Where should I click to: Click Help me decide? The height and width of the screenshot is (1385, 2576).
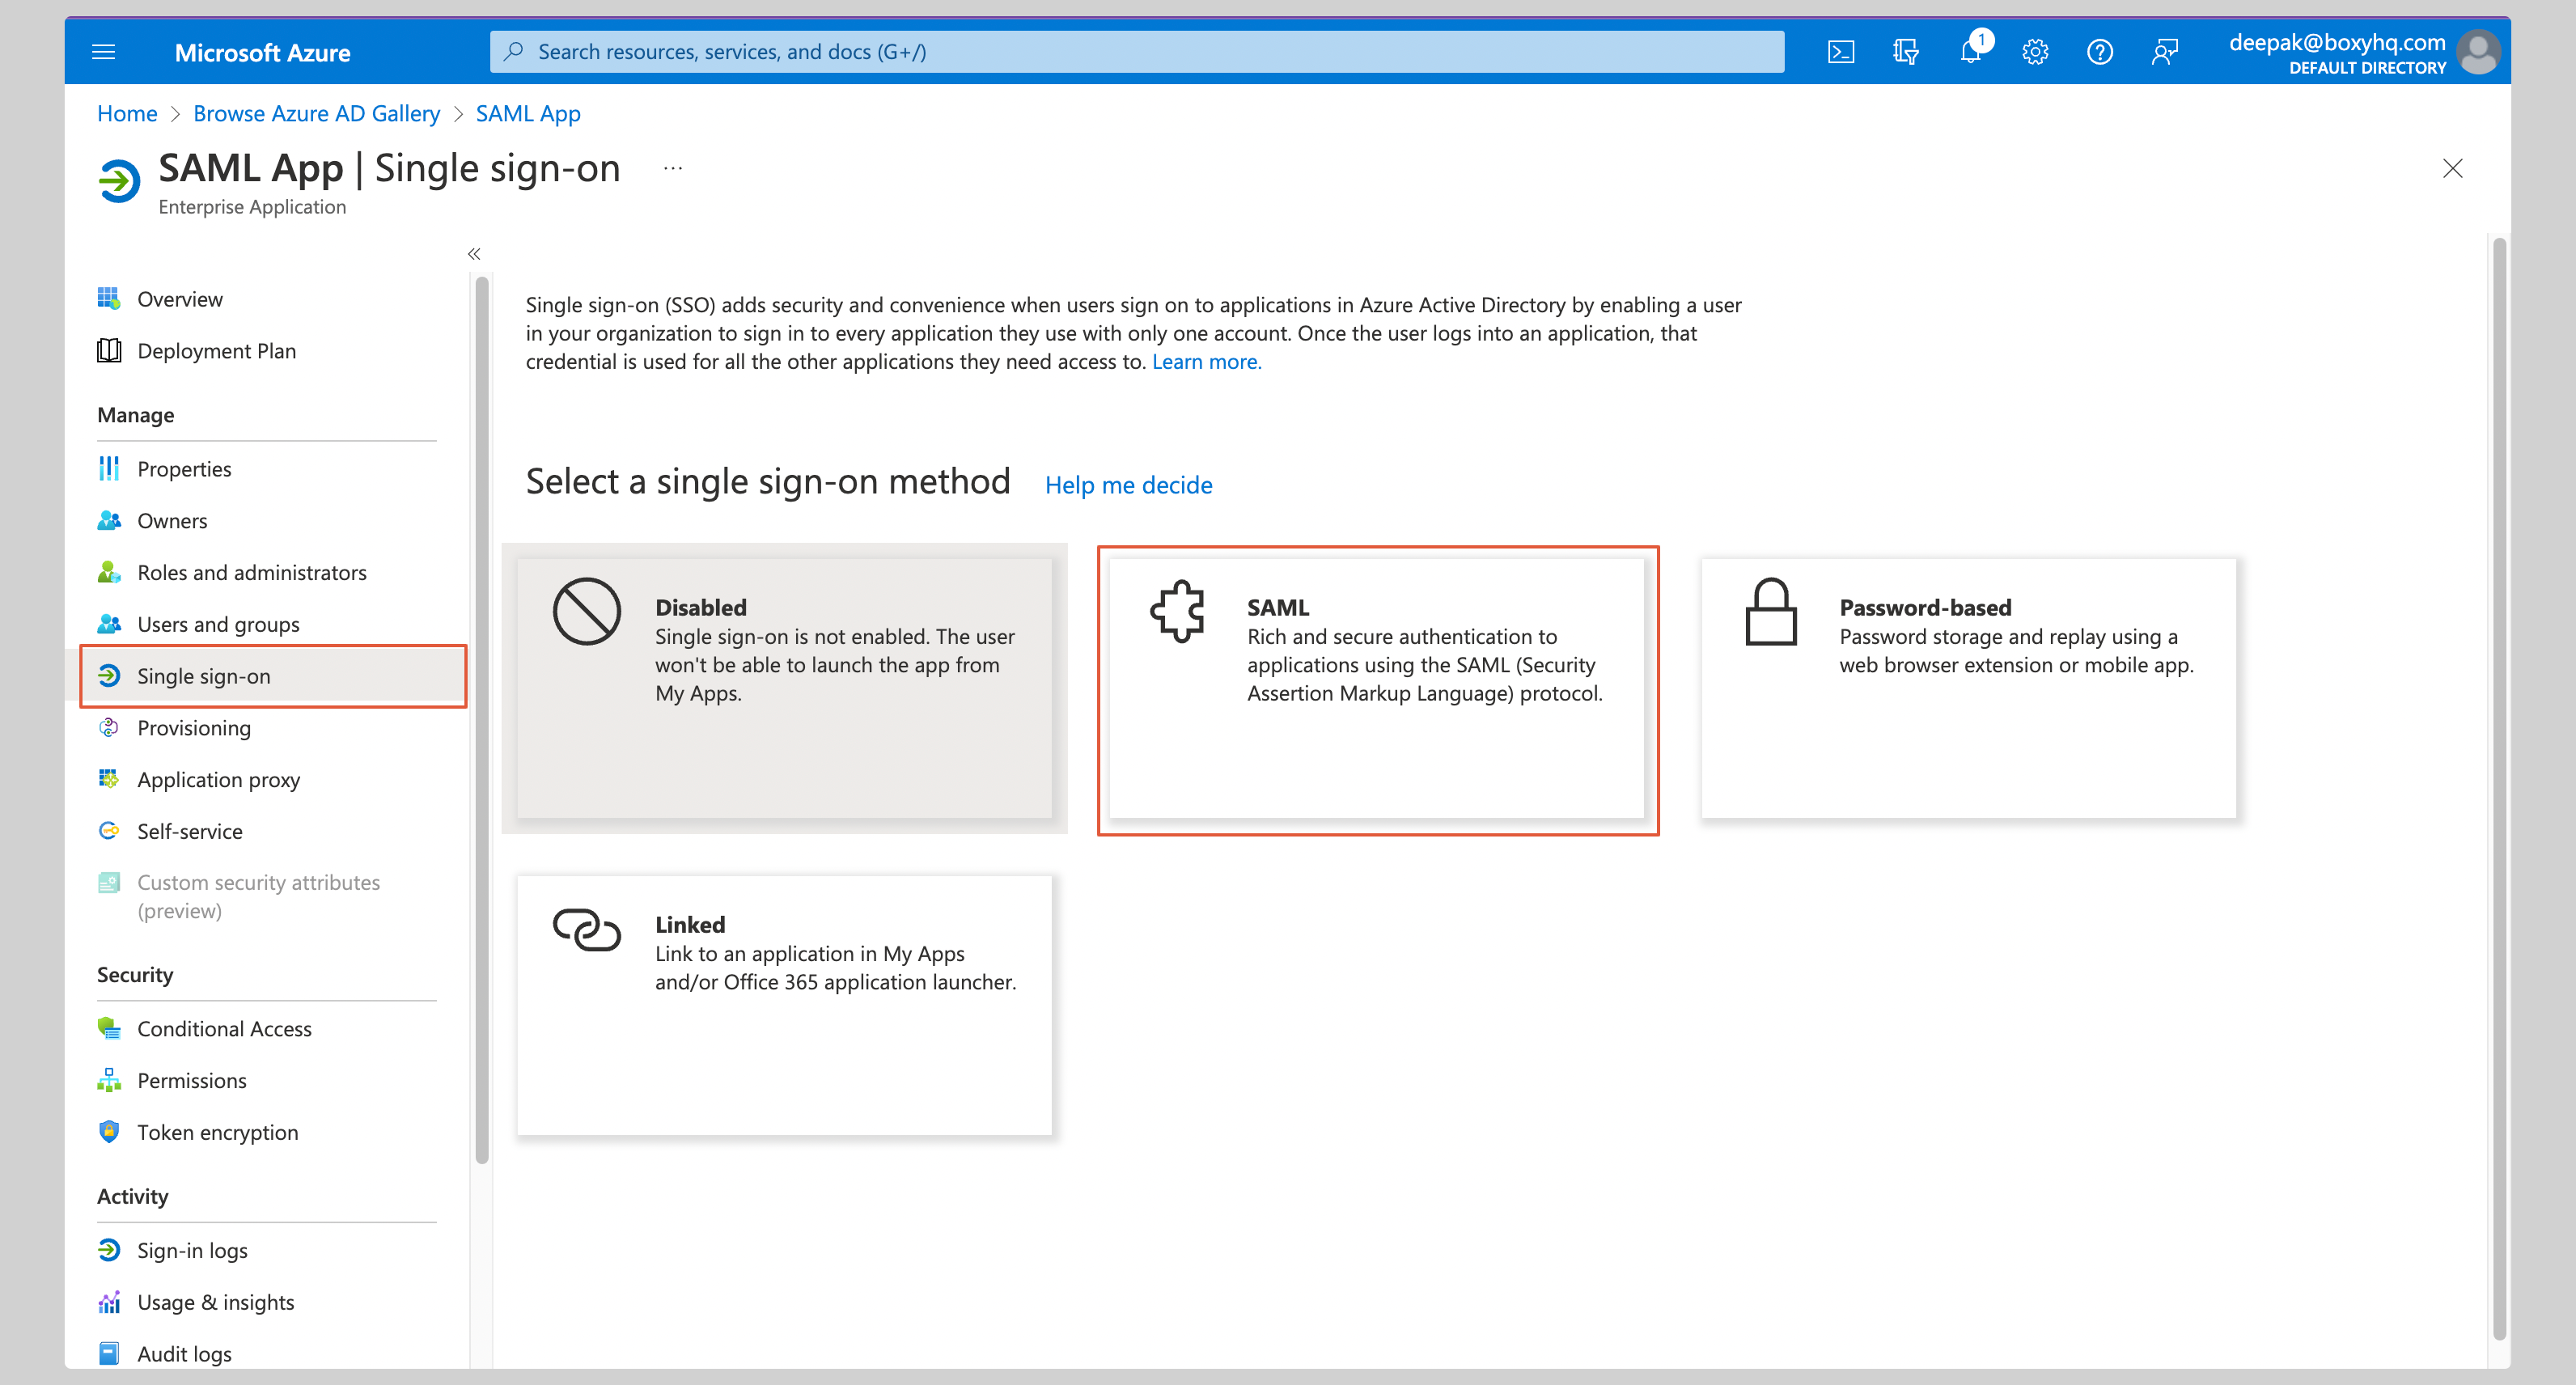[1128, 485]
